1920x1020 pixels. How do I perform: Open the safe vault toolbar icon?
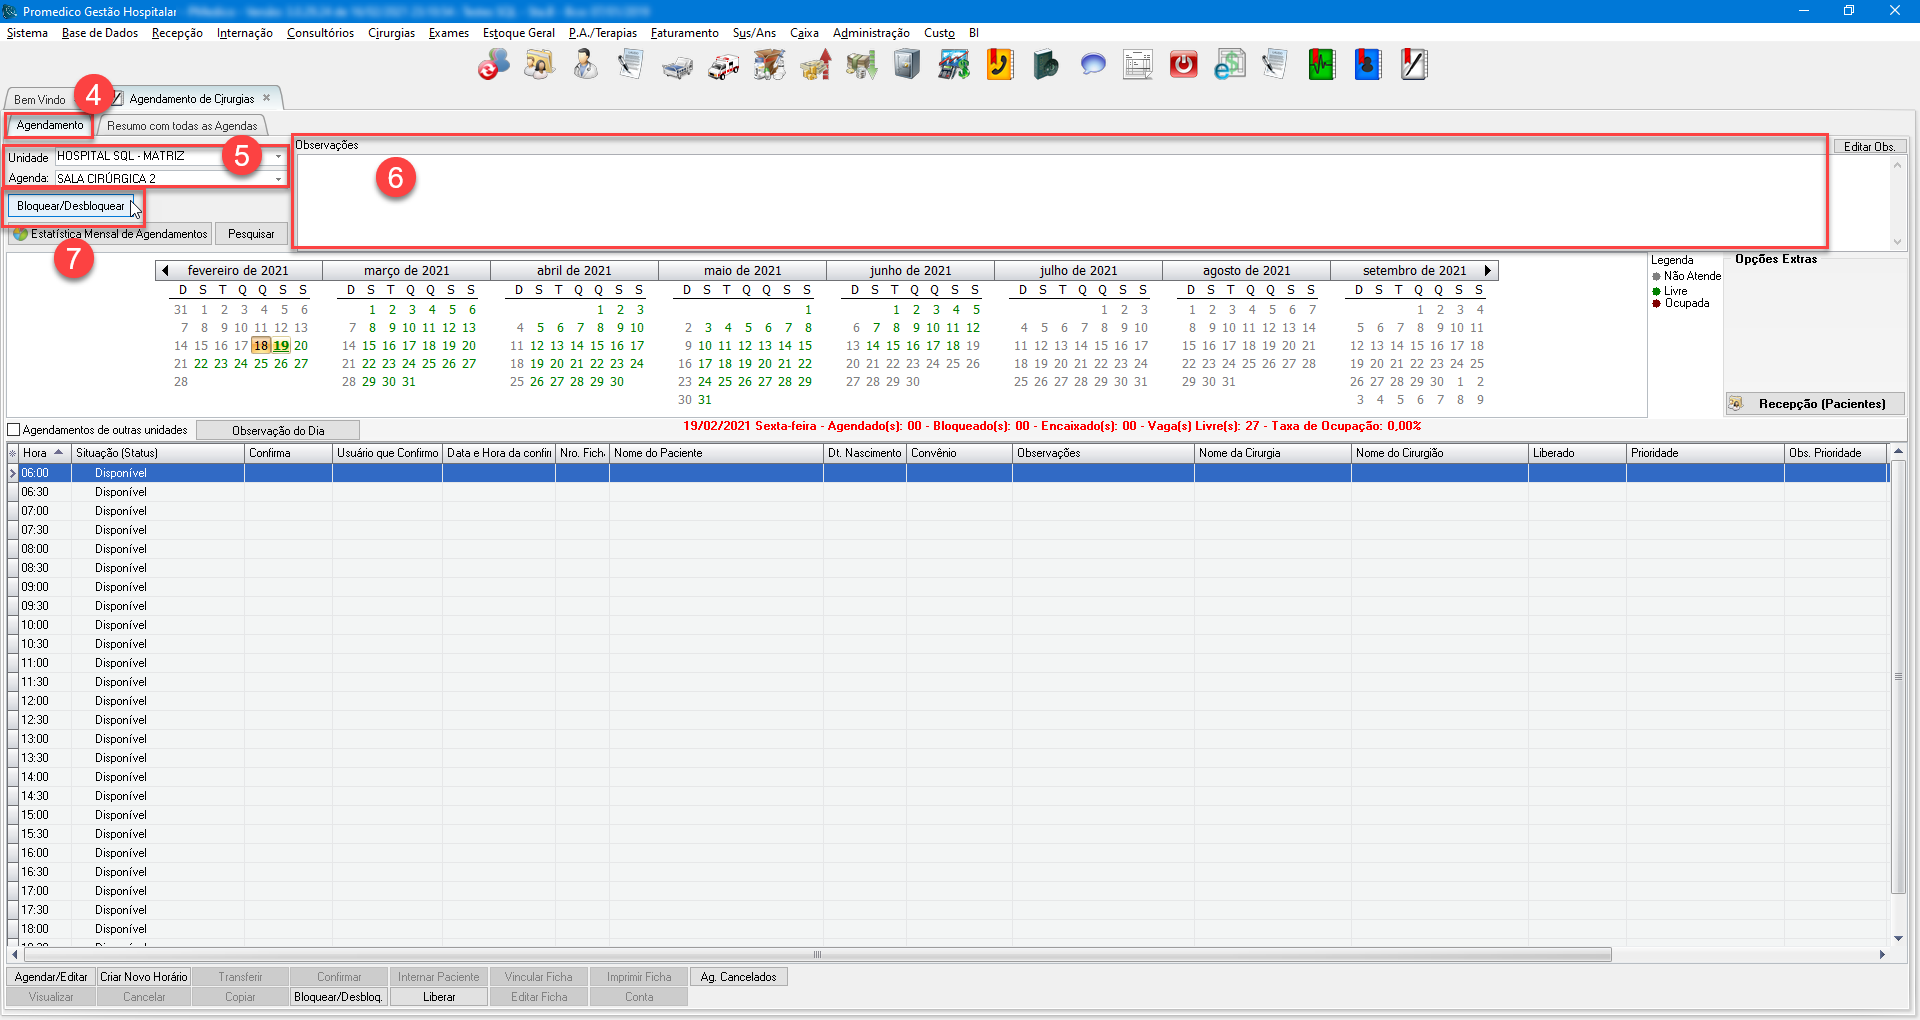point(907,65)
